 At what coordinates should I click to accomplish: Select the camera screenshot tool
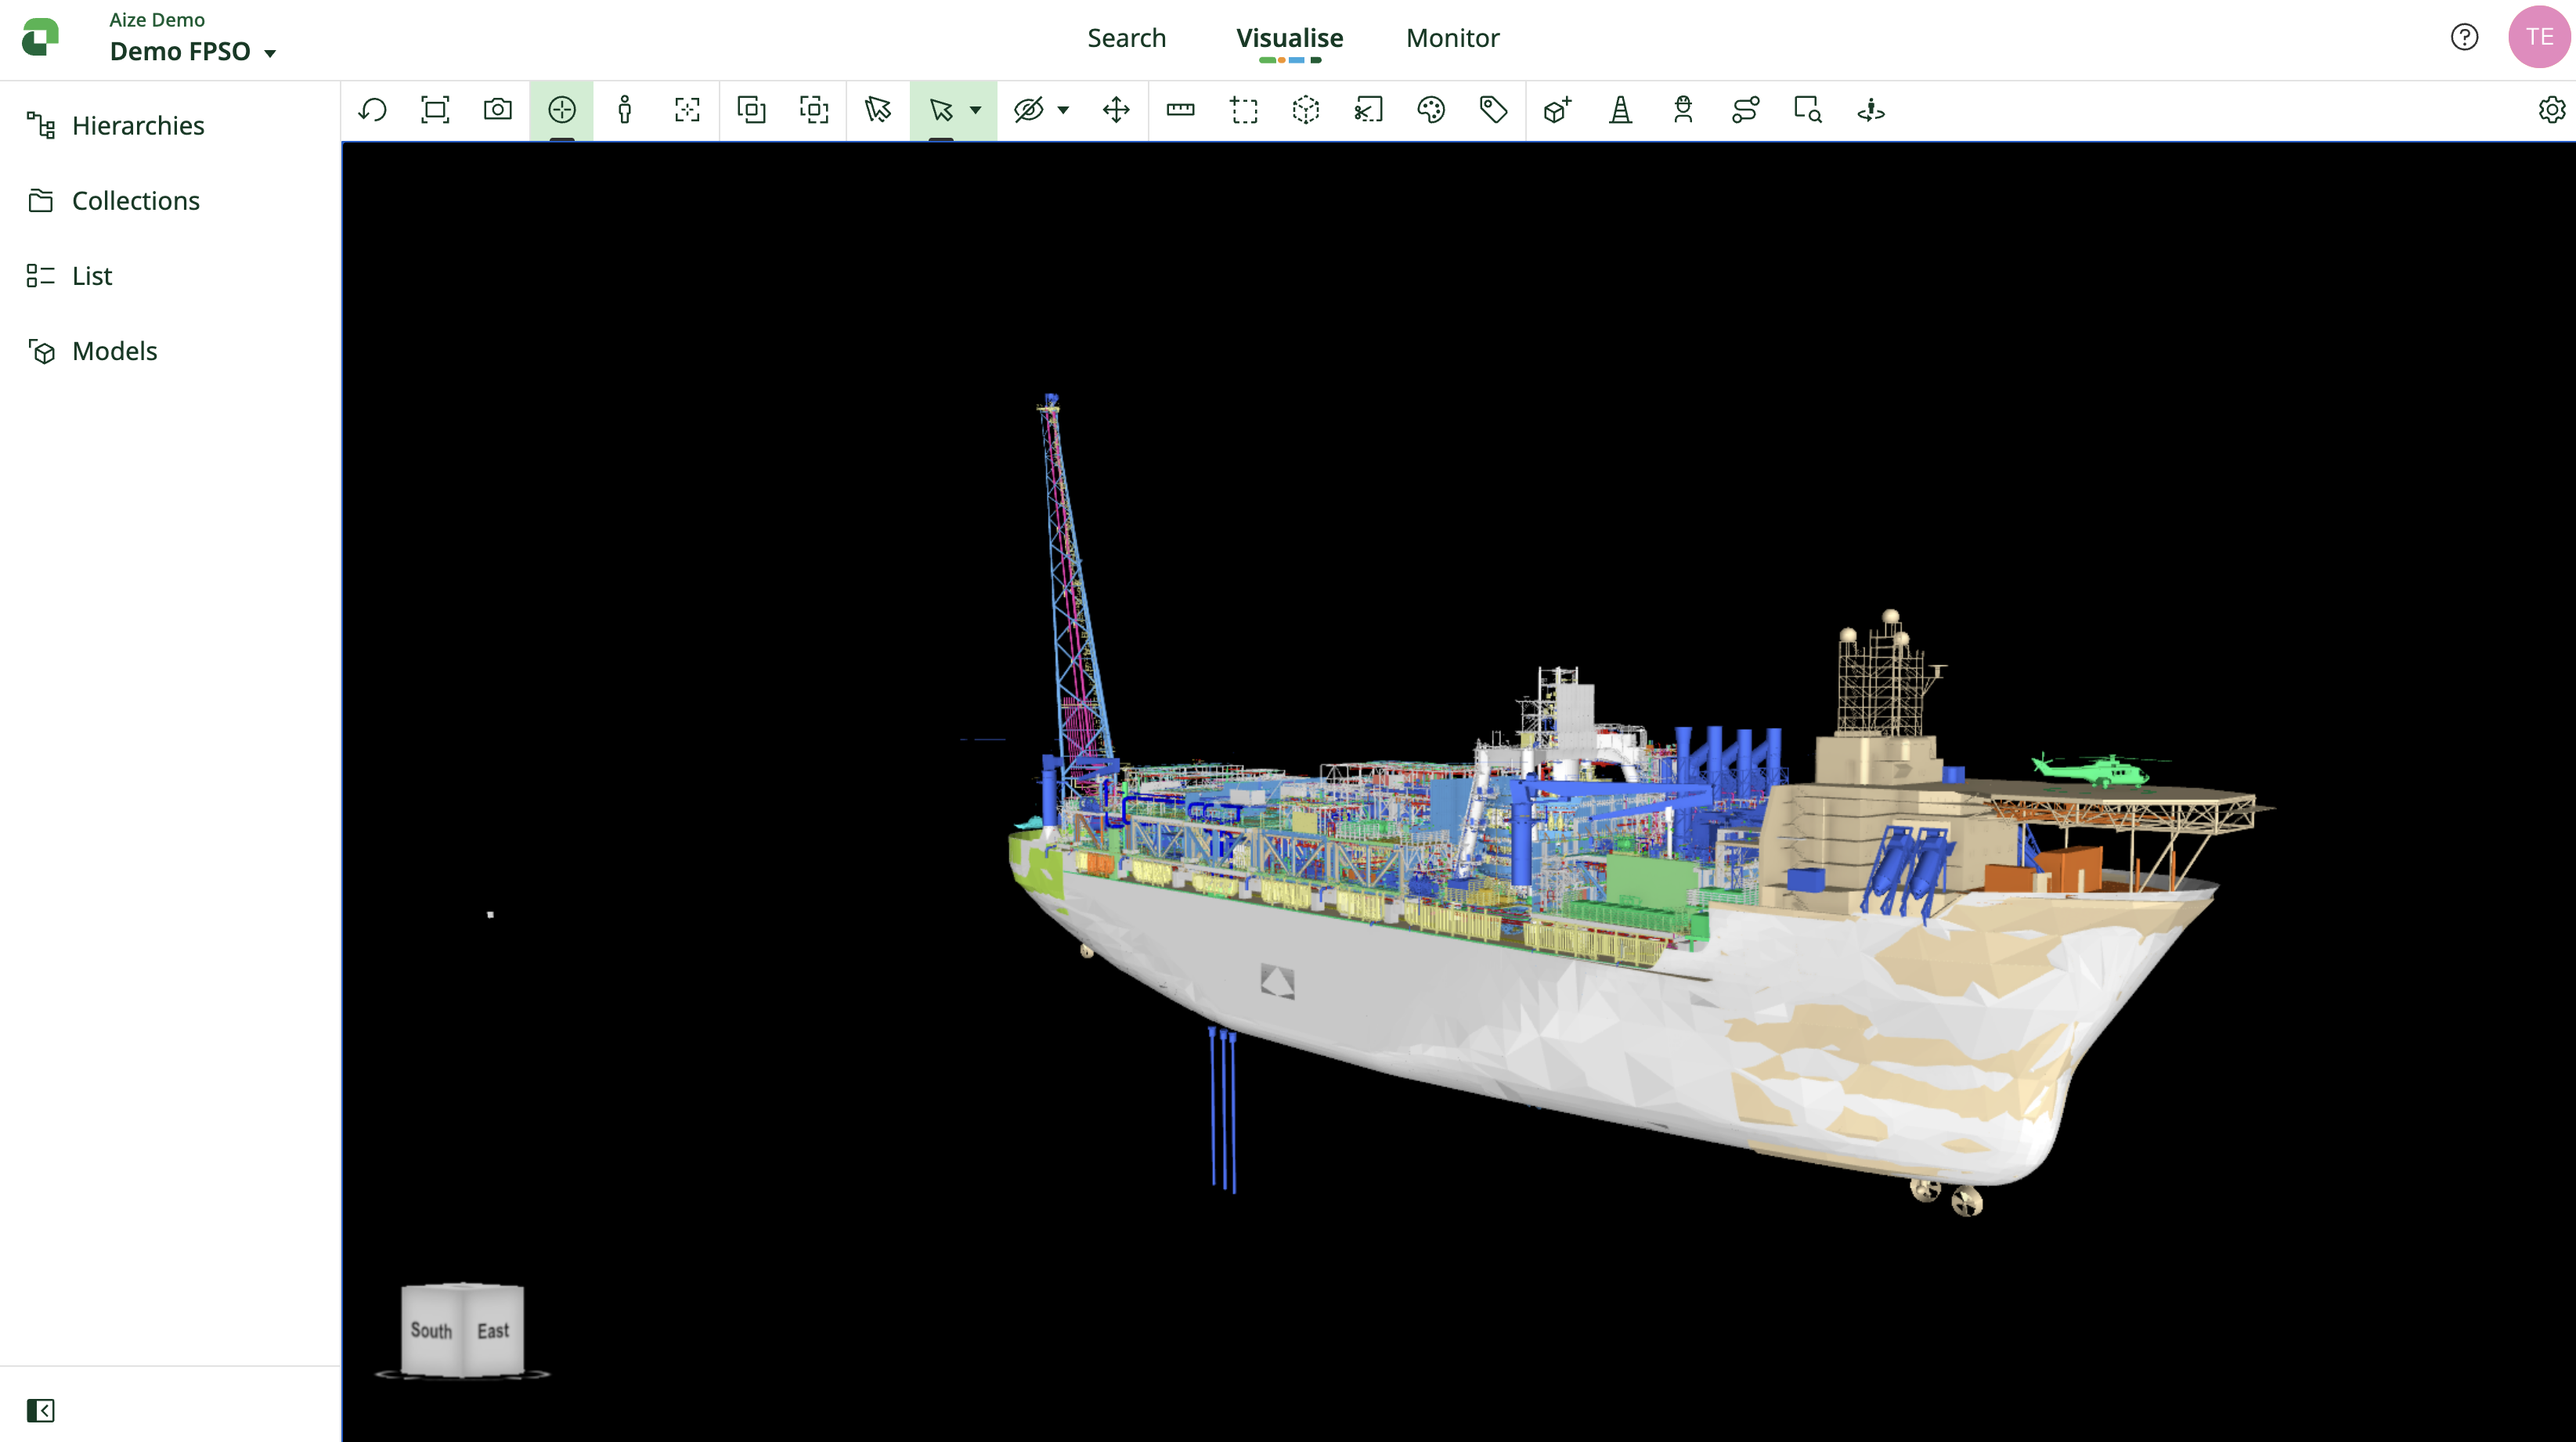coord(498,110)
